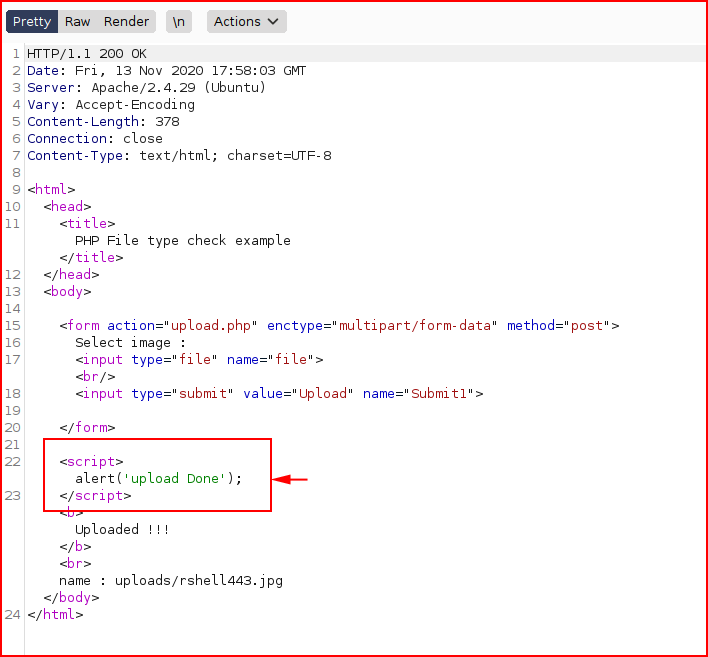Open the Actions dropdown menu

pyautogui.click(x=247, y=22)
